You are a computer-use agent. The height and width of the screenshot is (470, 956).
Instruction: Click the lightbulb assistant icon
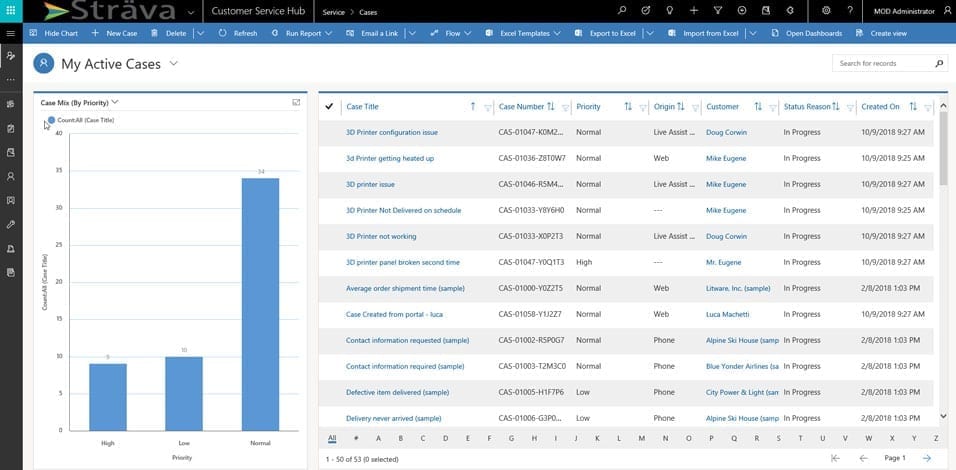click(670, 11)
